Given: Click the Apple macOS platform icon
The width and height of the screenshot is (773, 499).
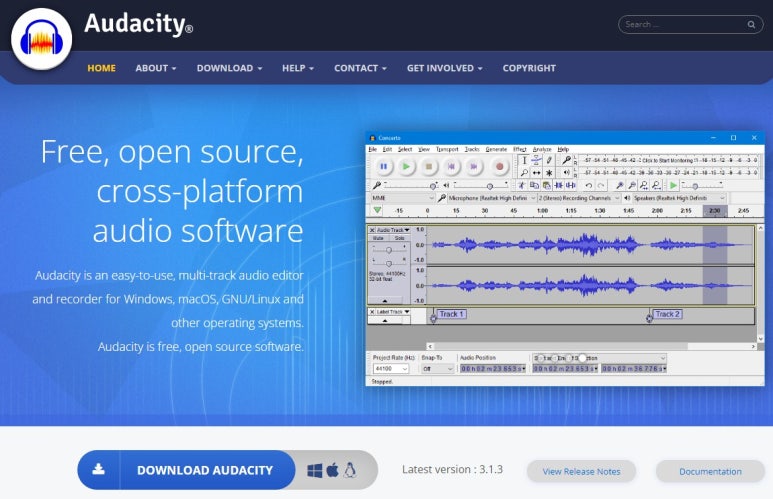Looking at the screenshot, I should coord(333,470).
